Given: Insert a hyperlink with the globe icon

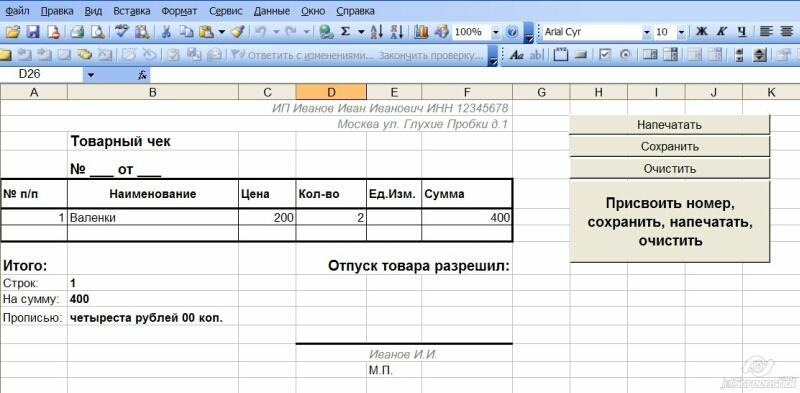Looking at the screenshot, I should pos(326,32).
